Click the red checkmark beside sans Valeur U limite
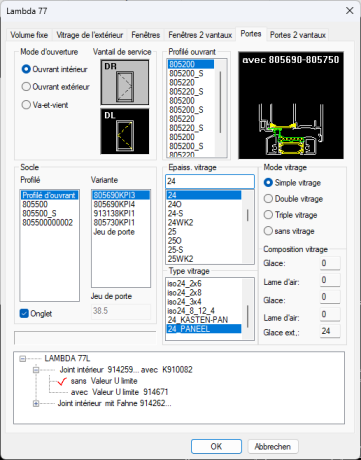 pyautogui.click(x=62, y=381)
